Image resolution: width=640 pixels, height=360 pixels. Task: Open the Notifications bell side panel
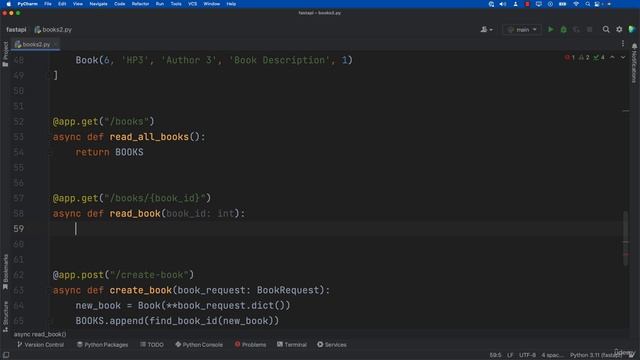634,62
